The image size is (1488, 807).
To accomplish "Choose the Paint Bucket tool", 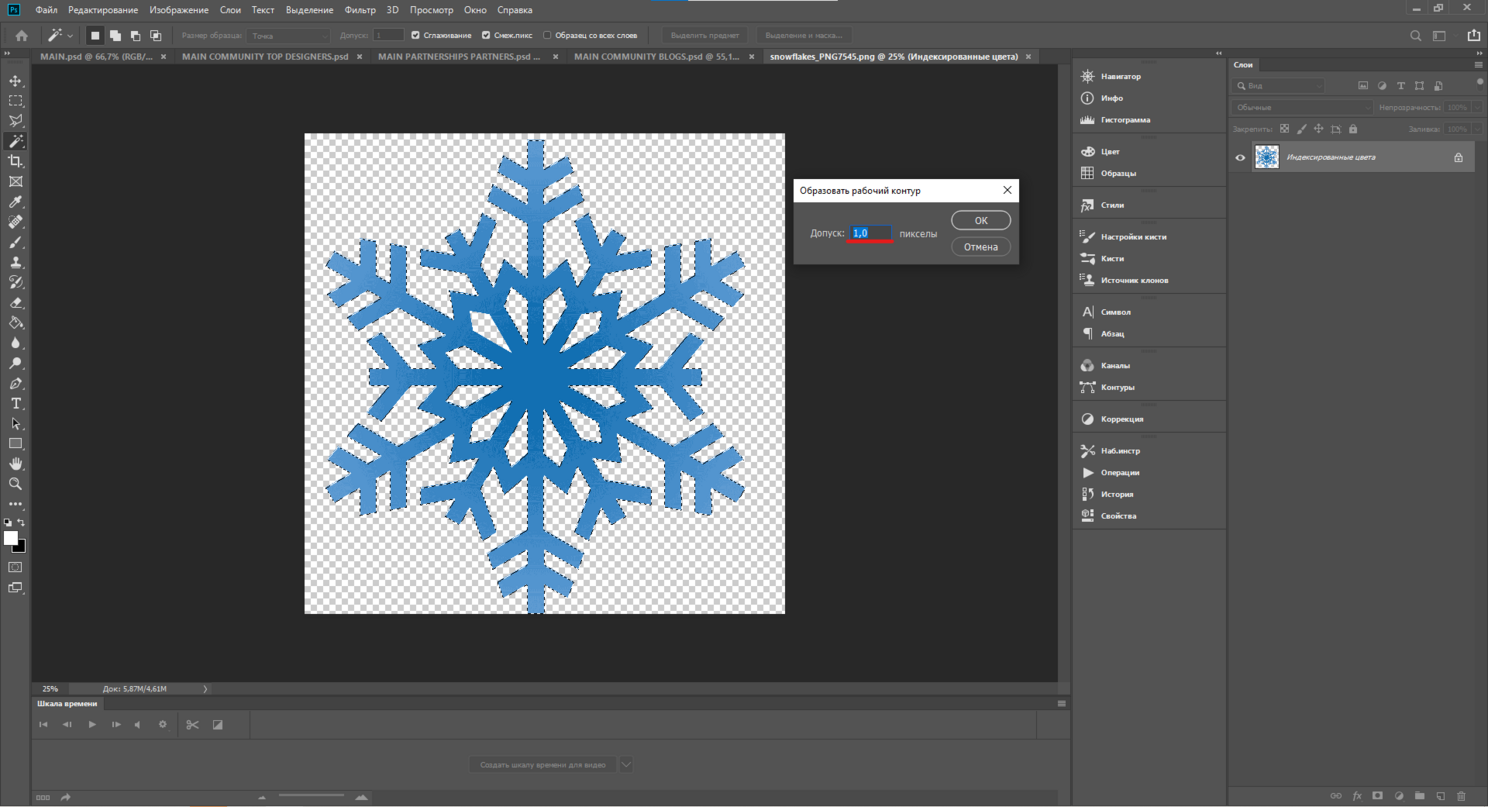I will (x=16, y=323).
